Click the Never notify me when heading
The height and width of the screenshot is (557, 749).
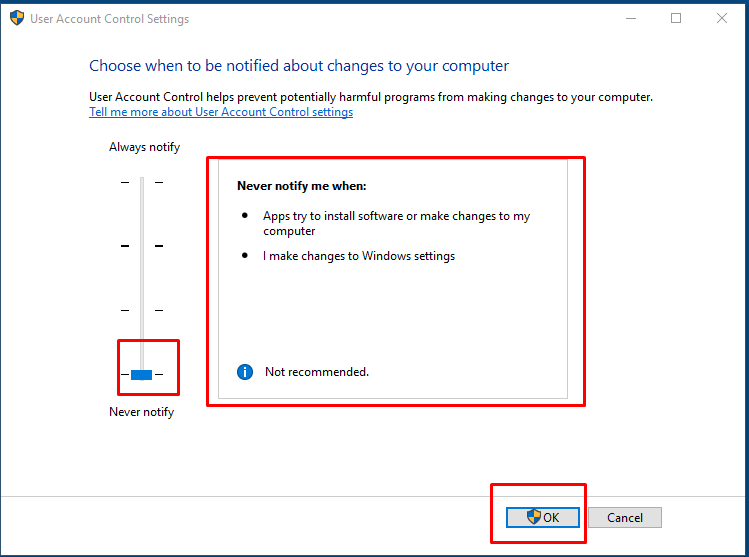(x=301, y=186)
